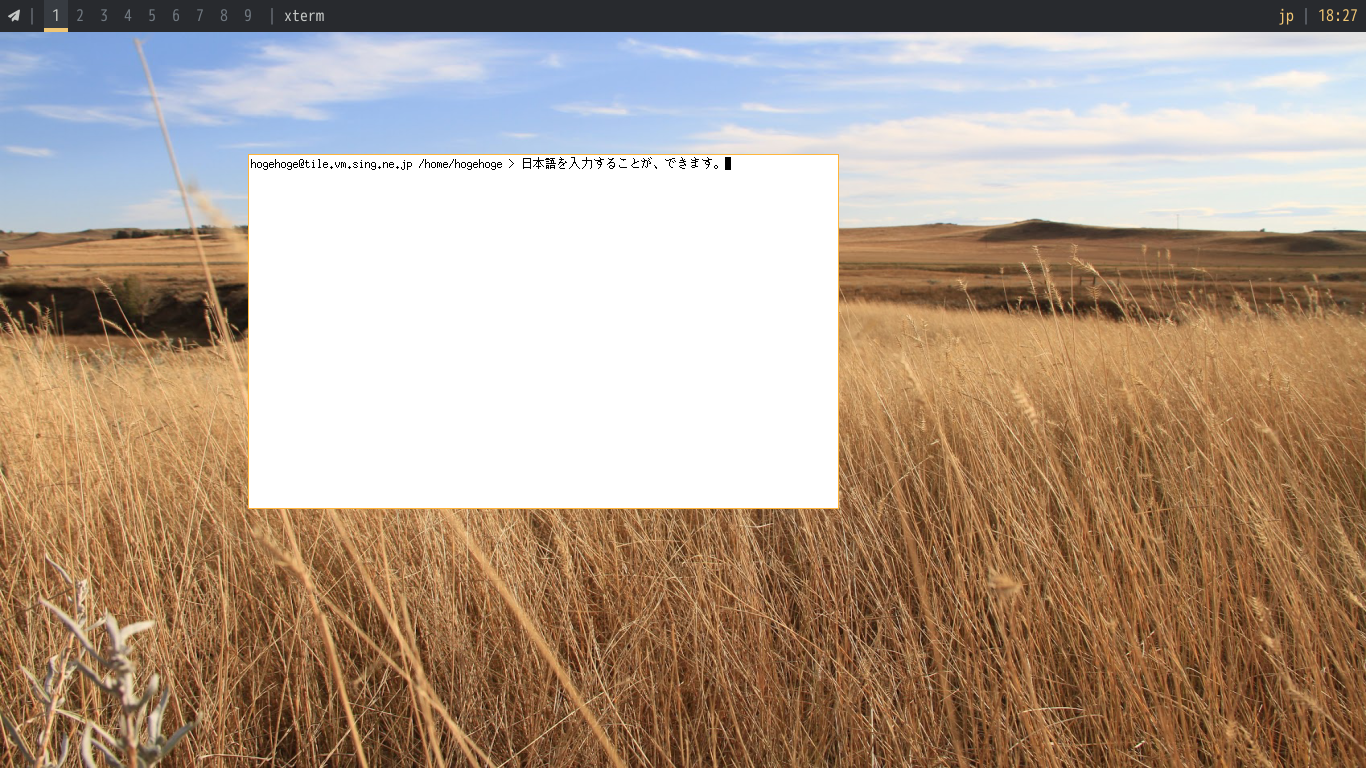Switch to workspace 8
Image resolution: width=1366 pixels, height=768 pixels.
click(224, 16)
